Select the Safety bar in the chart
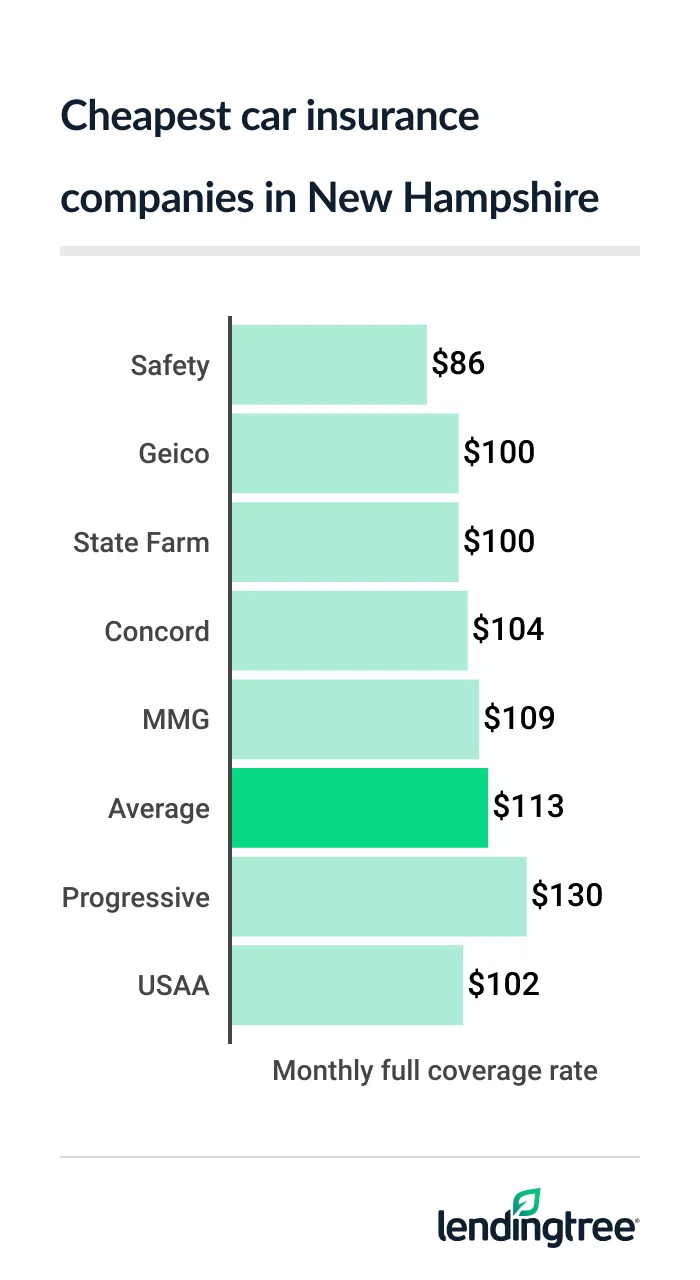The width and height of the screenshot is (700, 1280). (x=329, y=365)
